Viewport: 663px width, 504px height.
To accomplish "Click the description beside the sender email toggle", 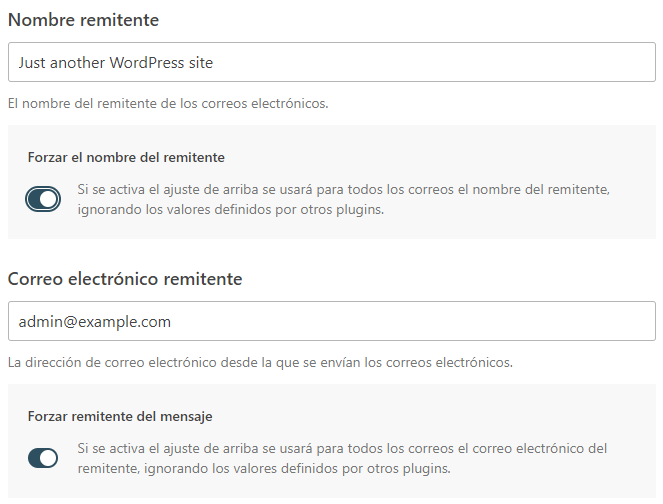I will click(342, 448).
